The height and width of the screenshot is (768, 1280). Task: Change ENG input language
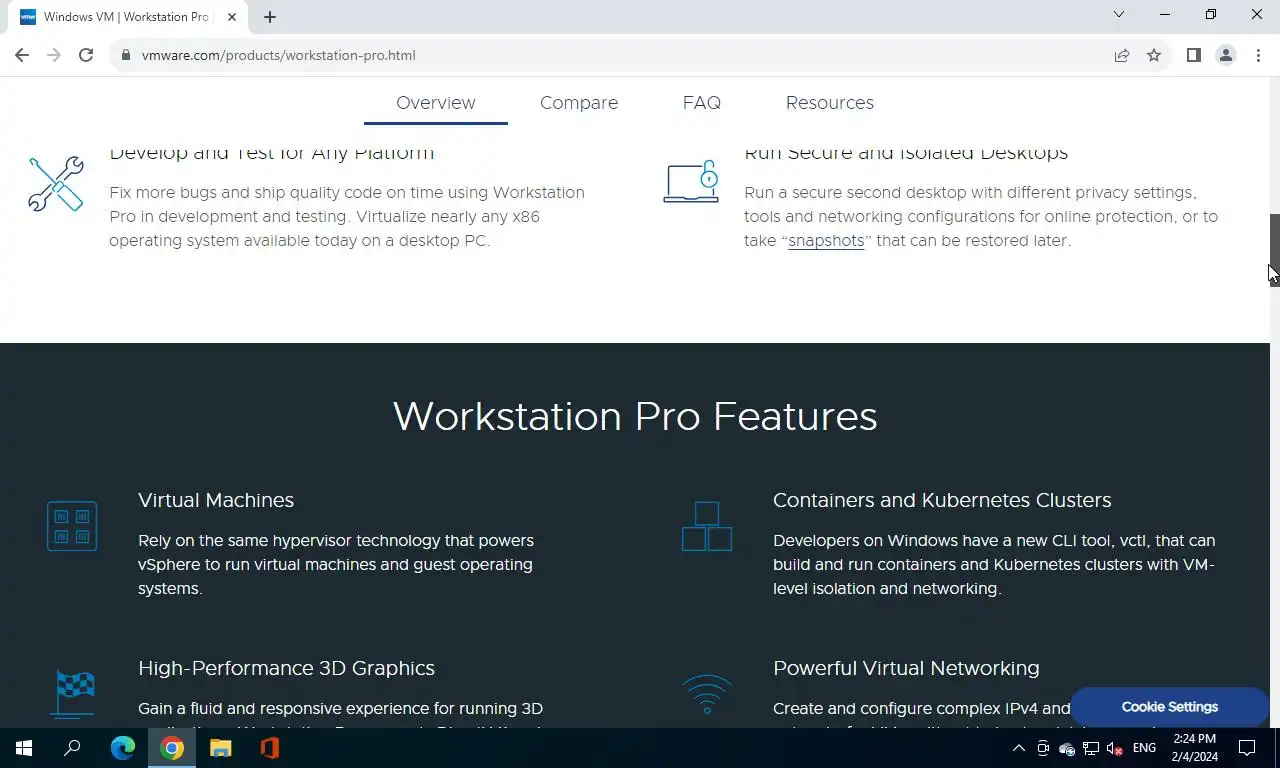click(1145, 748)
